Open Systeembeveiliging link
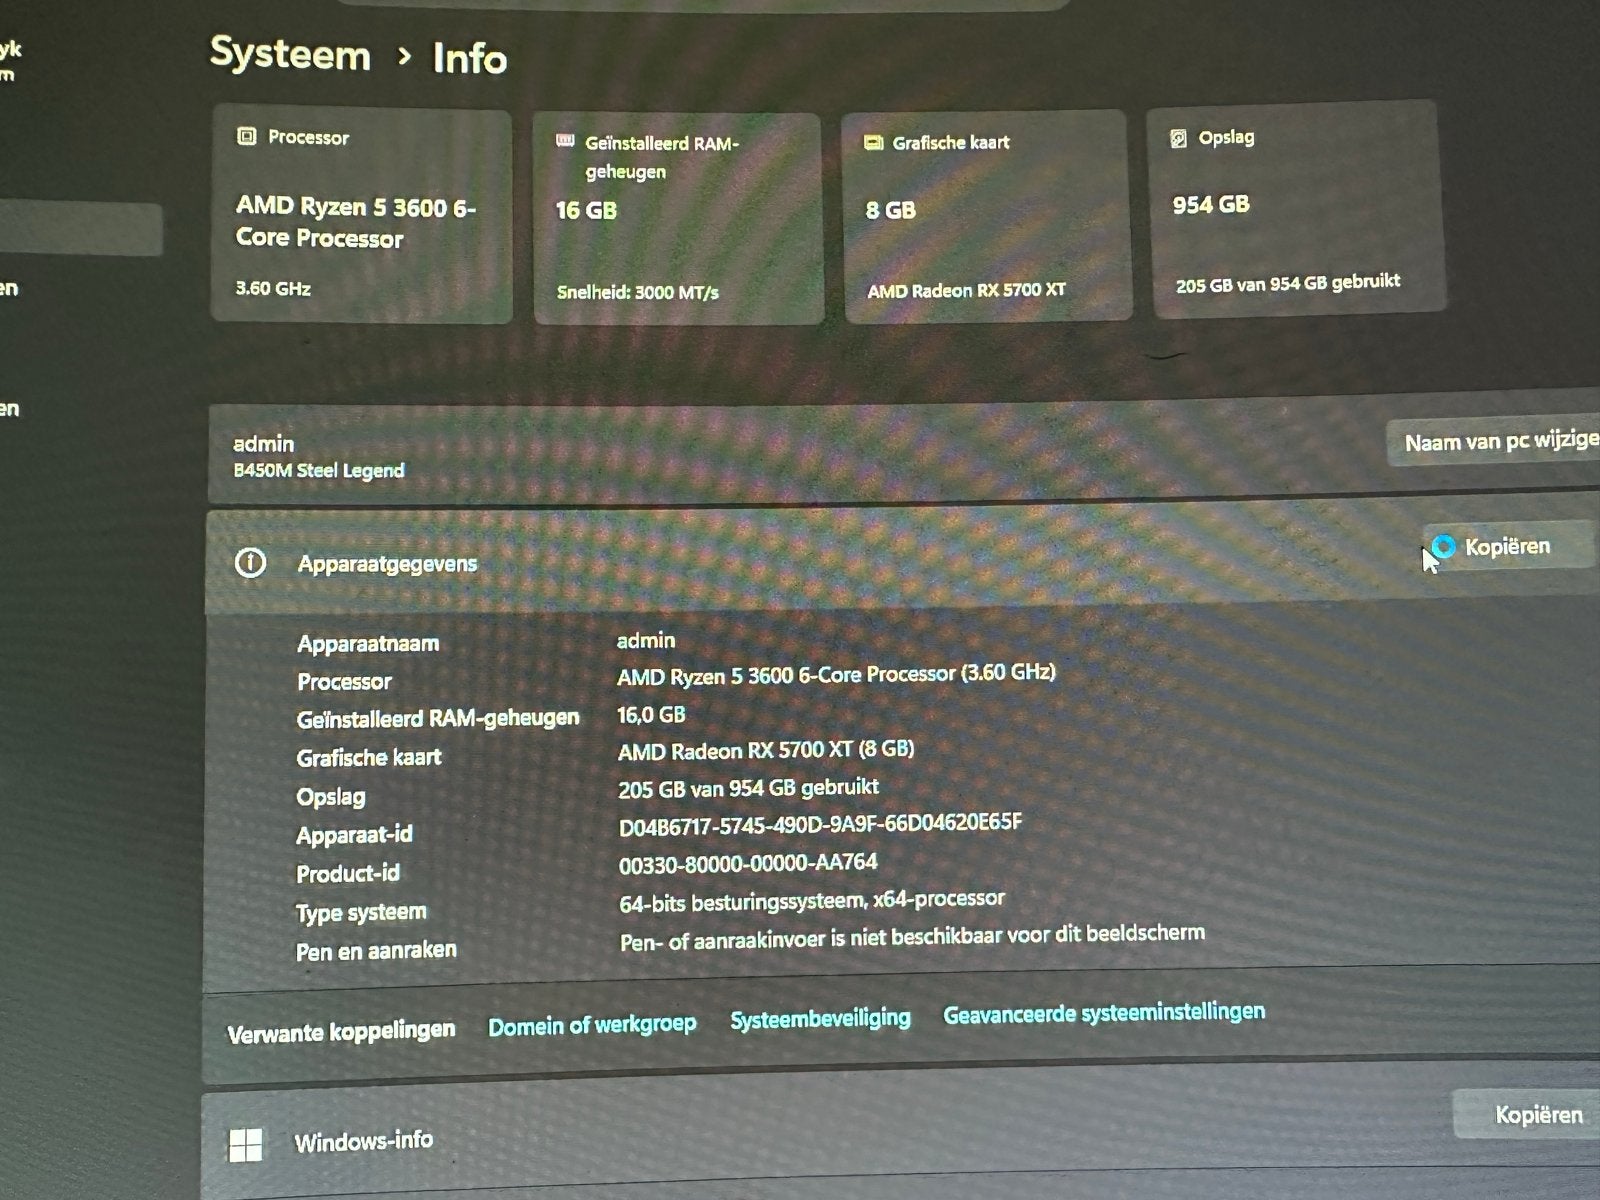 coord(820,1019)
